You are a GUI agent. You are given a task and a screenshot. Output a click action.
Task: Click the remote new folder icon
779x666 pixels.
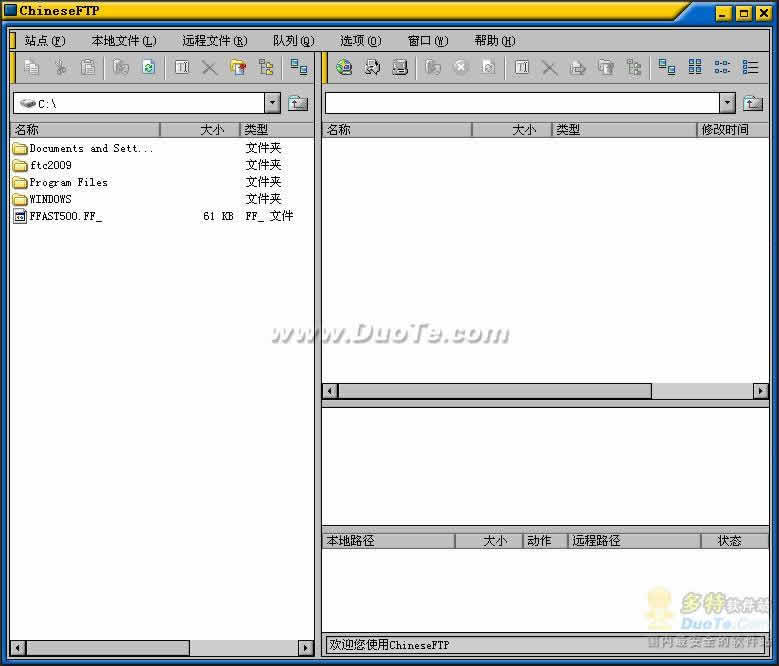click(606, 67)
